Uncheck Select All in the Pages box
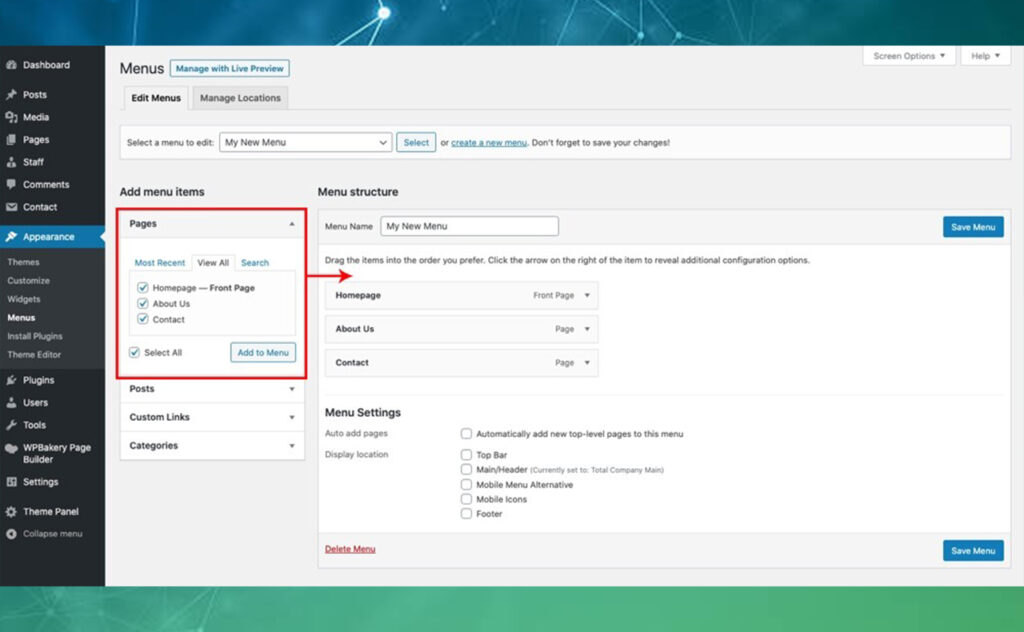This screenshot has width=1024, height=632. (x=134, y=352)
